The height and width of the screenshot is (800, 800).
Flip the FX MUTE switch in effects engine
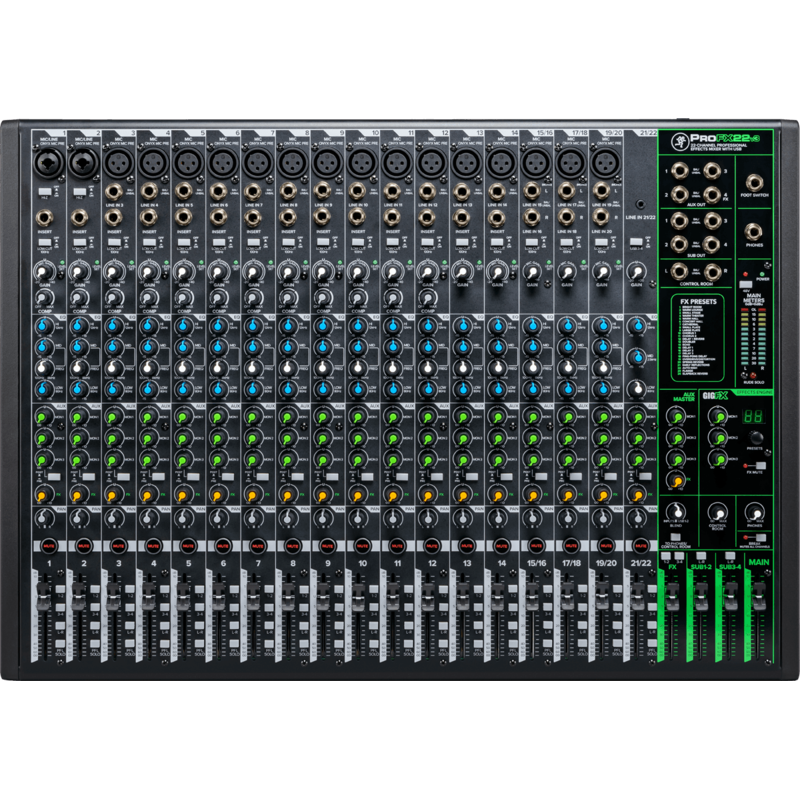(x=762, y=464)
